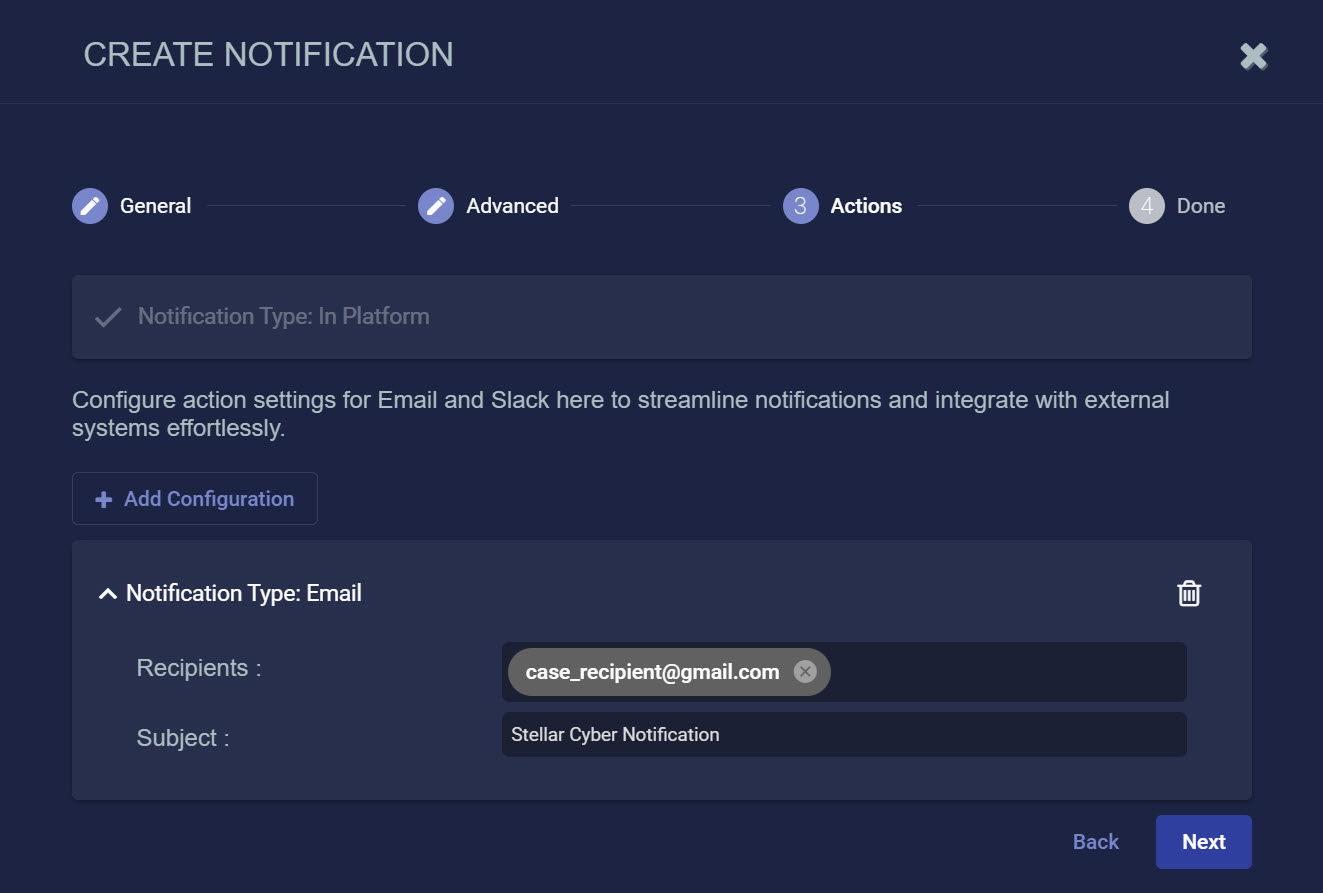Click the Advanced step pencil icon
The height and width of the screenshot is (893, 1323).
click(x=436, y=206)
